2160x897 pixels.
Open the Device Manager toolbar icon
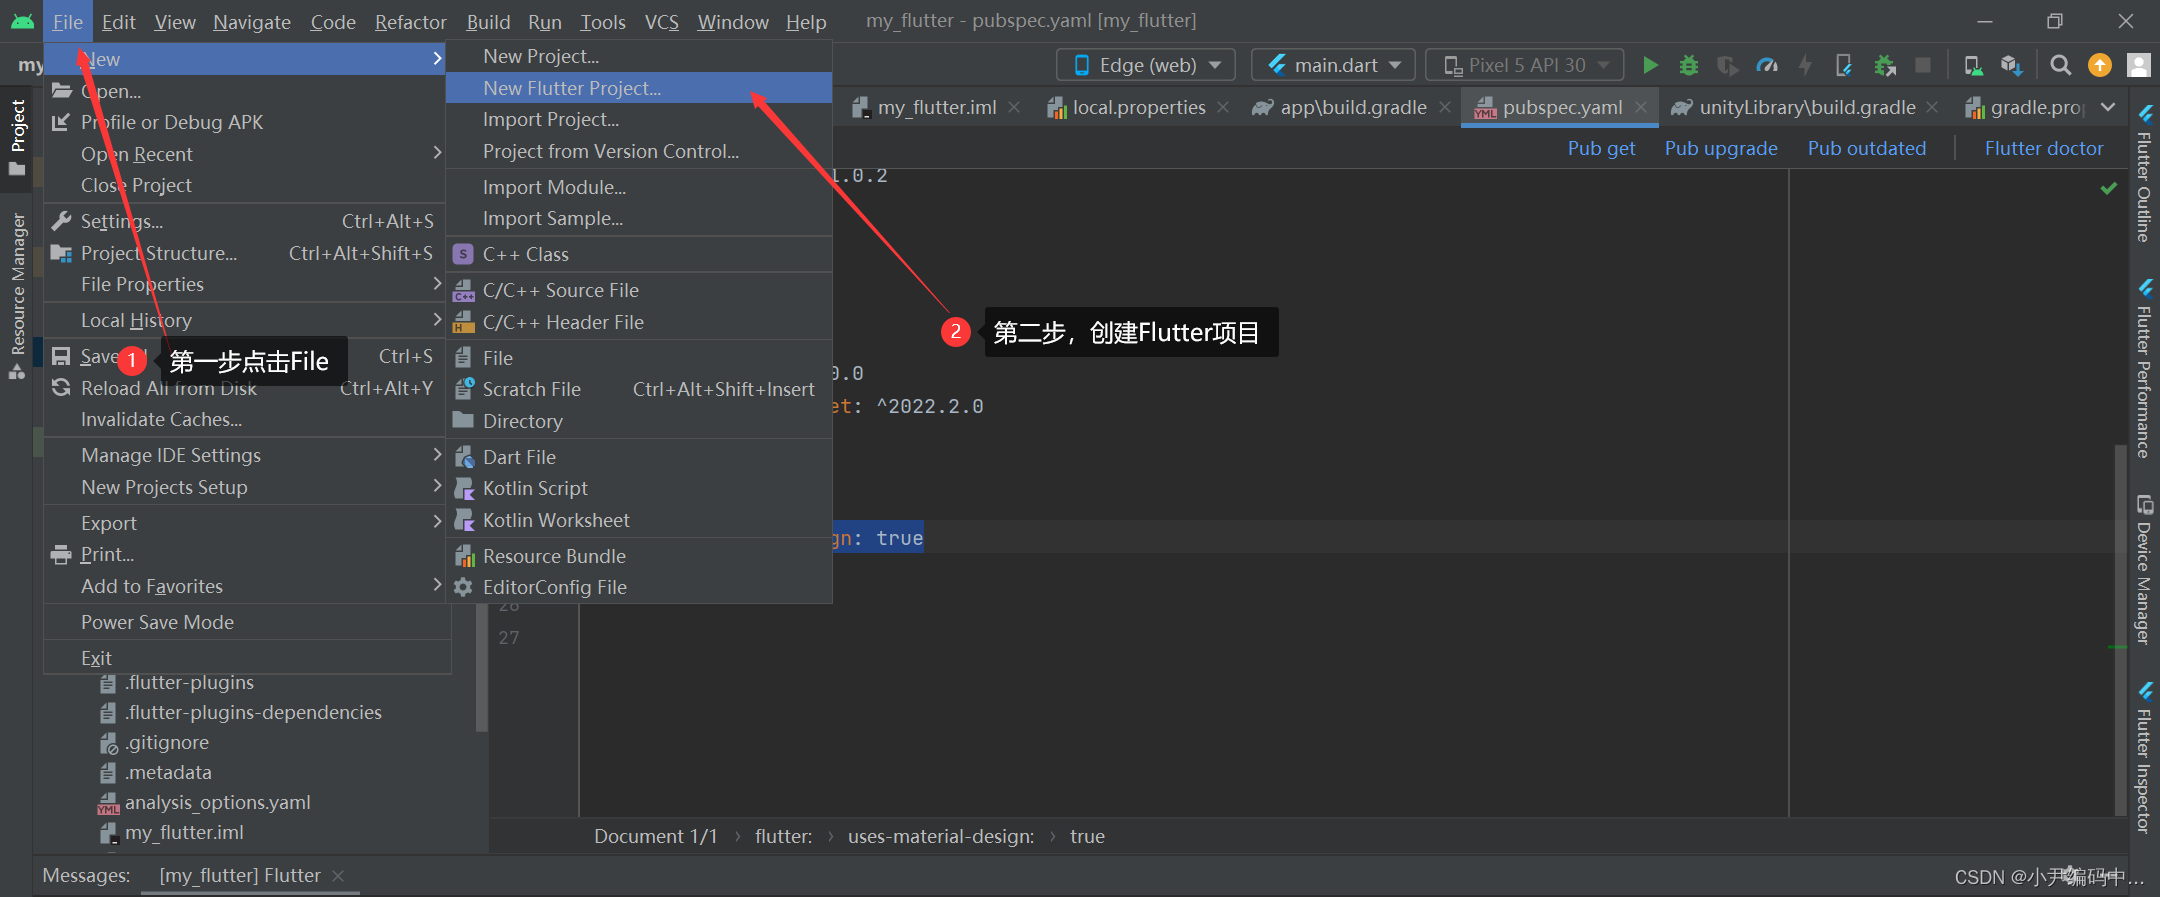pyautogui.click(x=1973, y=65)
